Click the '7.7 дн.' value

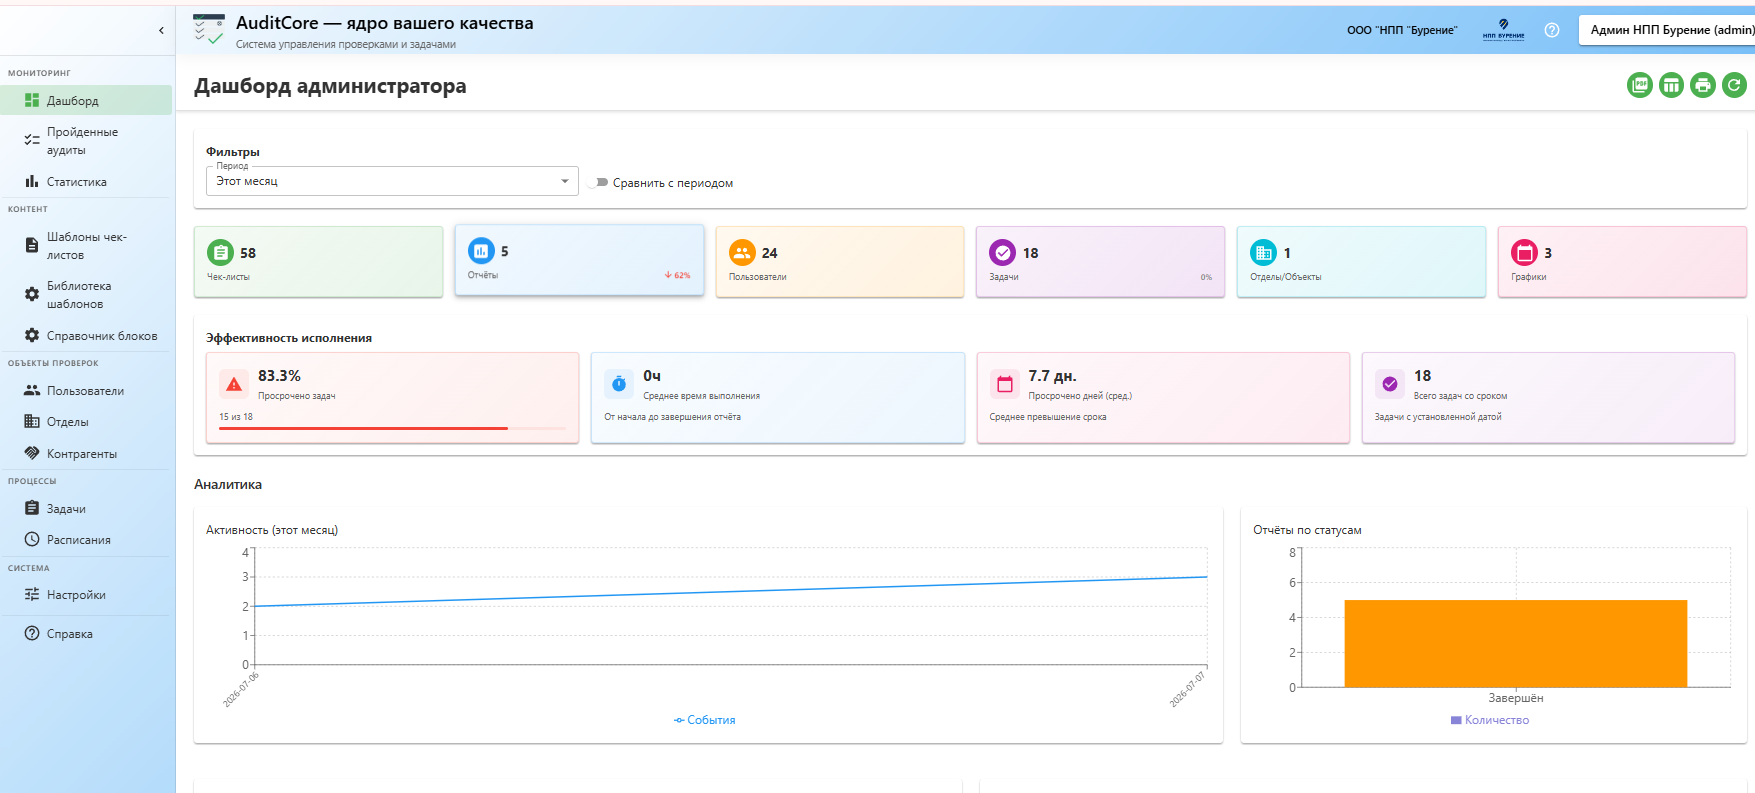[x=1052, y=376]
